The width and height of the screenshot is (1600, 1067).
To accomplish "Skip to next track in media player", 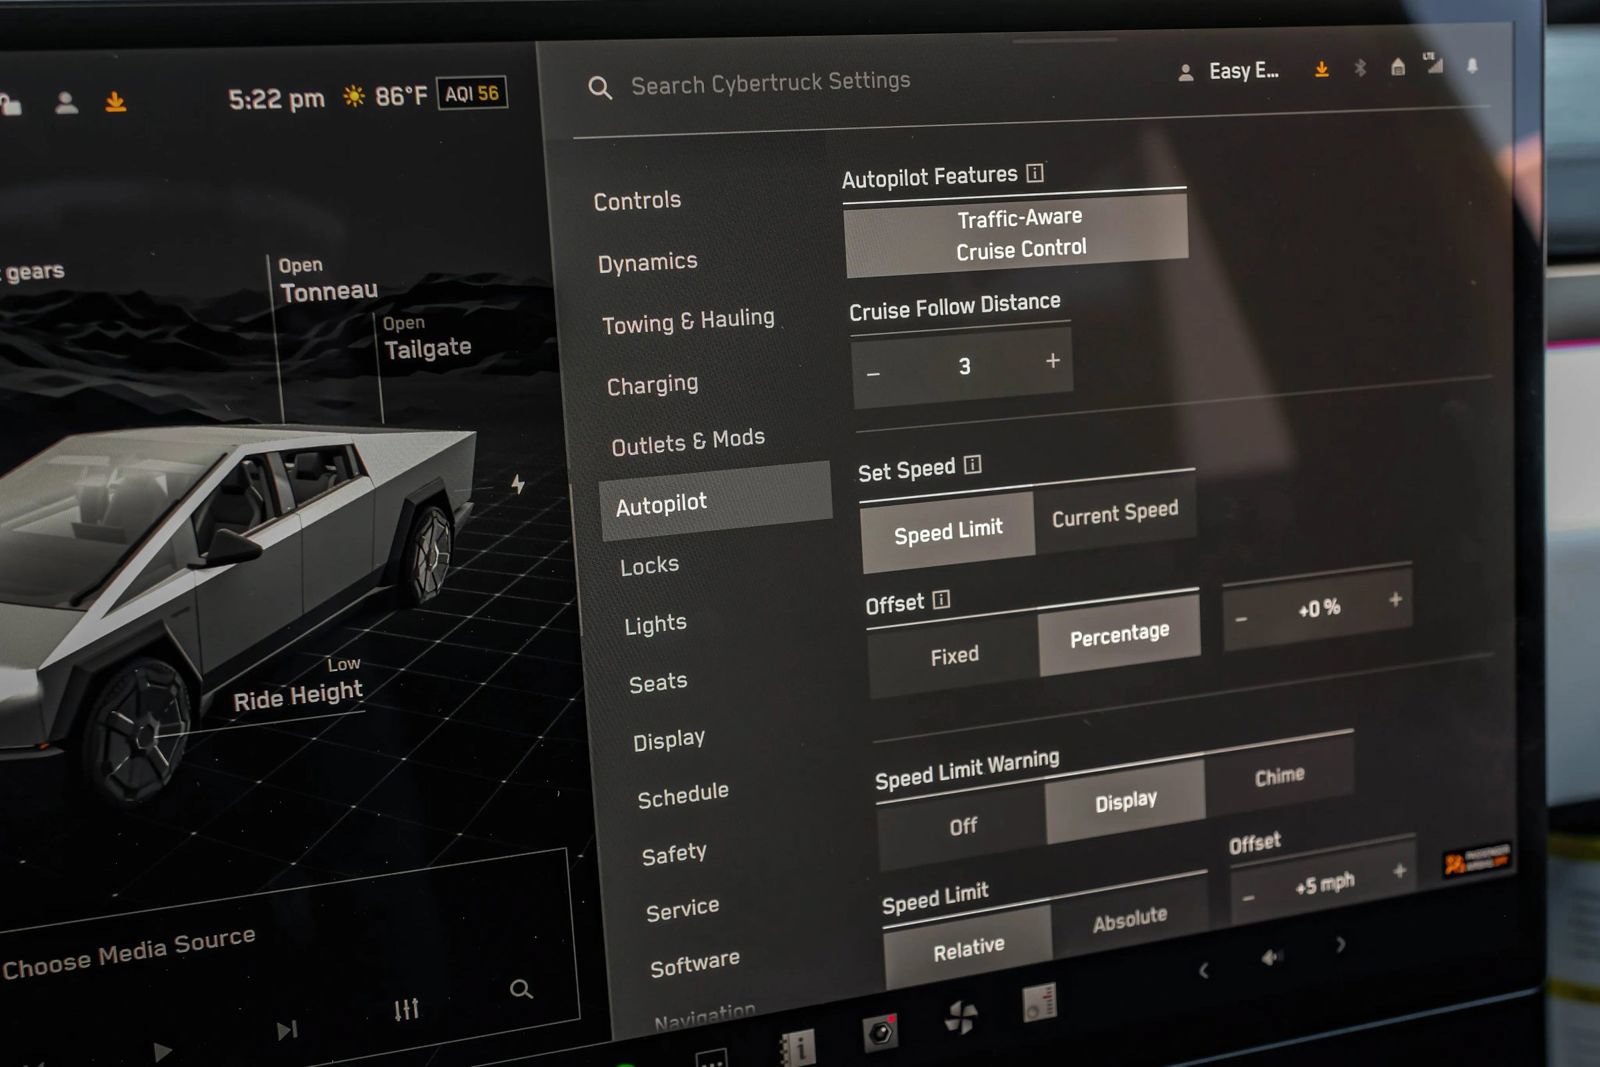I will [x=287, y=1030].
